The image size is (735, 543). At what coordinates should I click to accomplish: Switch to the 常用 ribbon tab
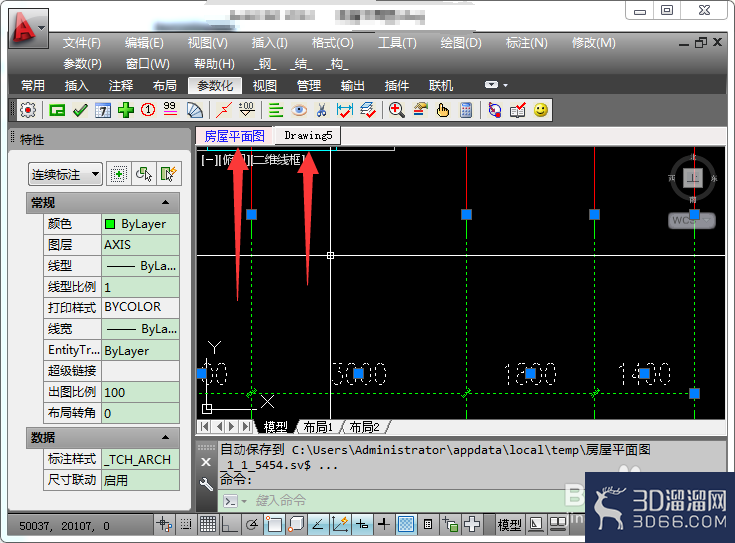33,85
